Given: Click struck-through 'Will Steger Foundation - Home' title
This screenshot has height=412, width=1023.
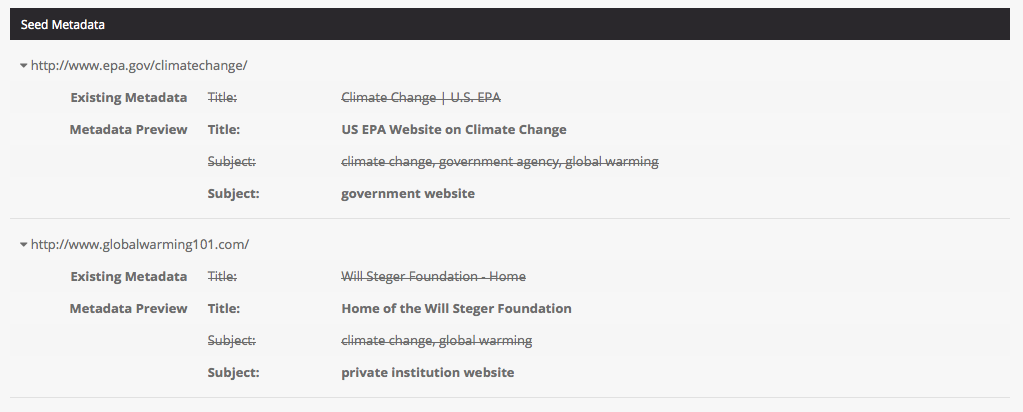Looking at the screenshot, I should (x=433, y=277).
